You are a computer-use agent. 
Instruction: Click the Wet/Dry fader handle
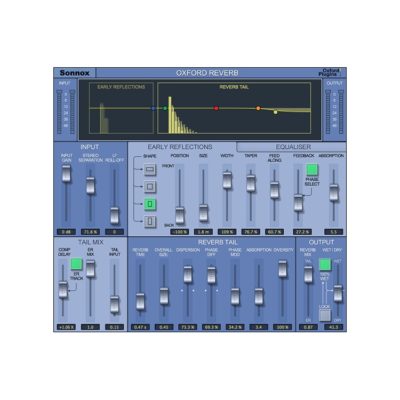tap(338, 293)
